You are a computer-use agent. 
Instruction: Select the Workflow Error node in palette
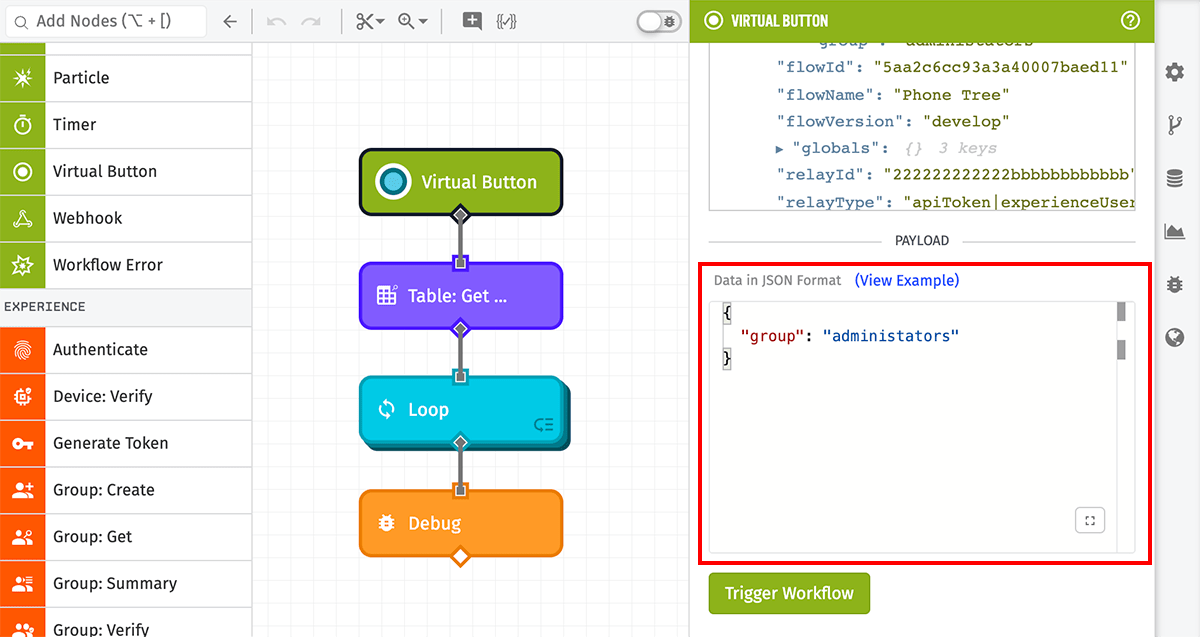(x=125, y=265)
